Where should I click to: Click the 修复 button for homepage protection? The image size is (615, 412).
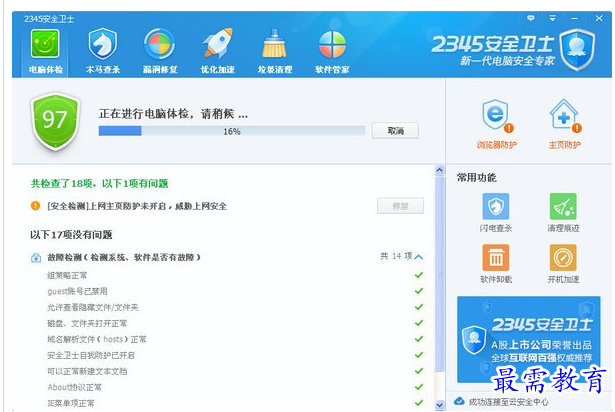[x=400, y=206]
